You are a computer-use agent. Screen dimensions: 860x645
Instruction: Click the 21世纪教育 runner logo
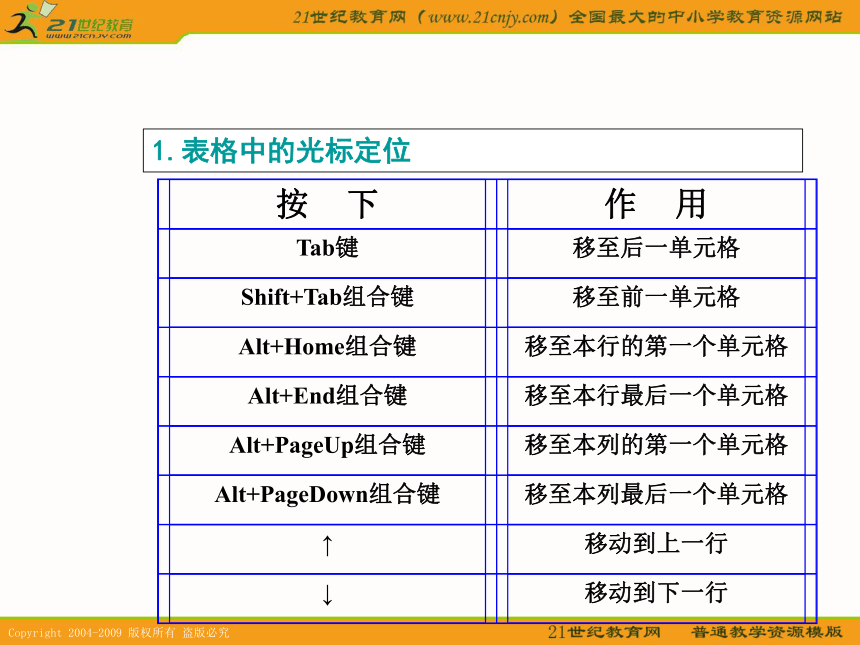68,21
